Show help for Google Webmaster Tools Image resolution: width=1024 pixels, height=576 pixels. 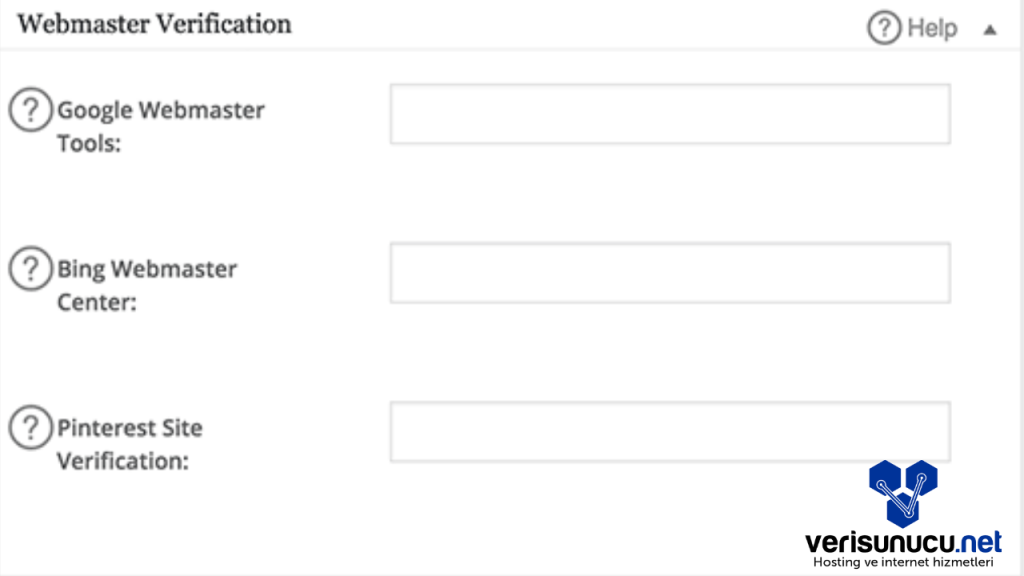point(31,109)
